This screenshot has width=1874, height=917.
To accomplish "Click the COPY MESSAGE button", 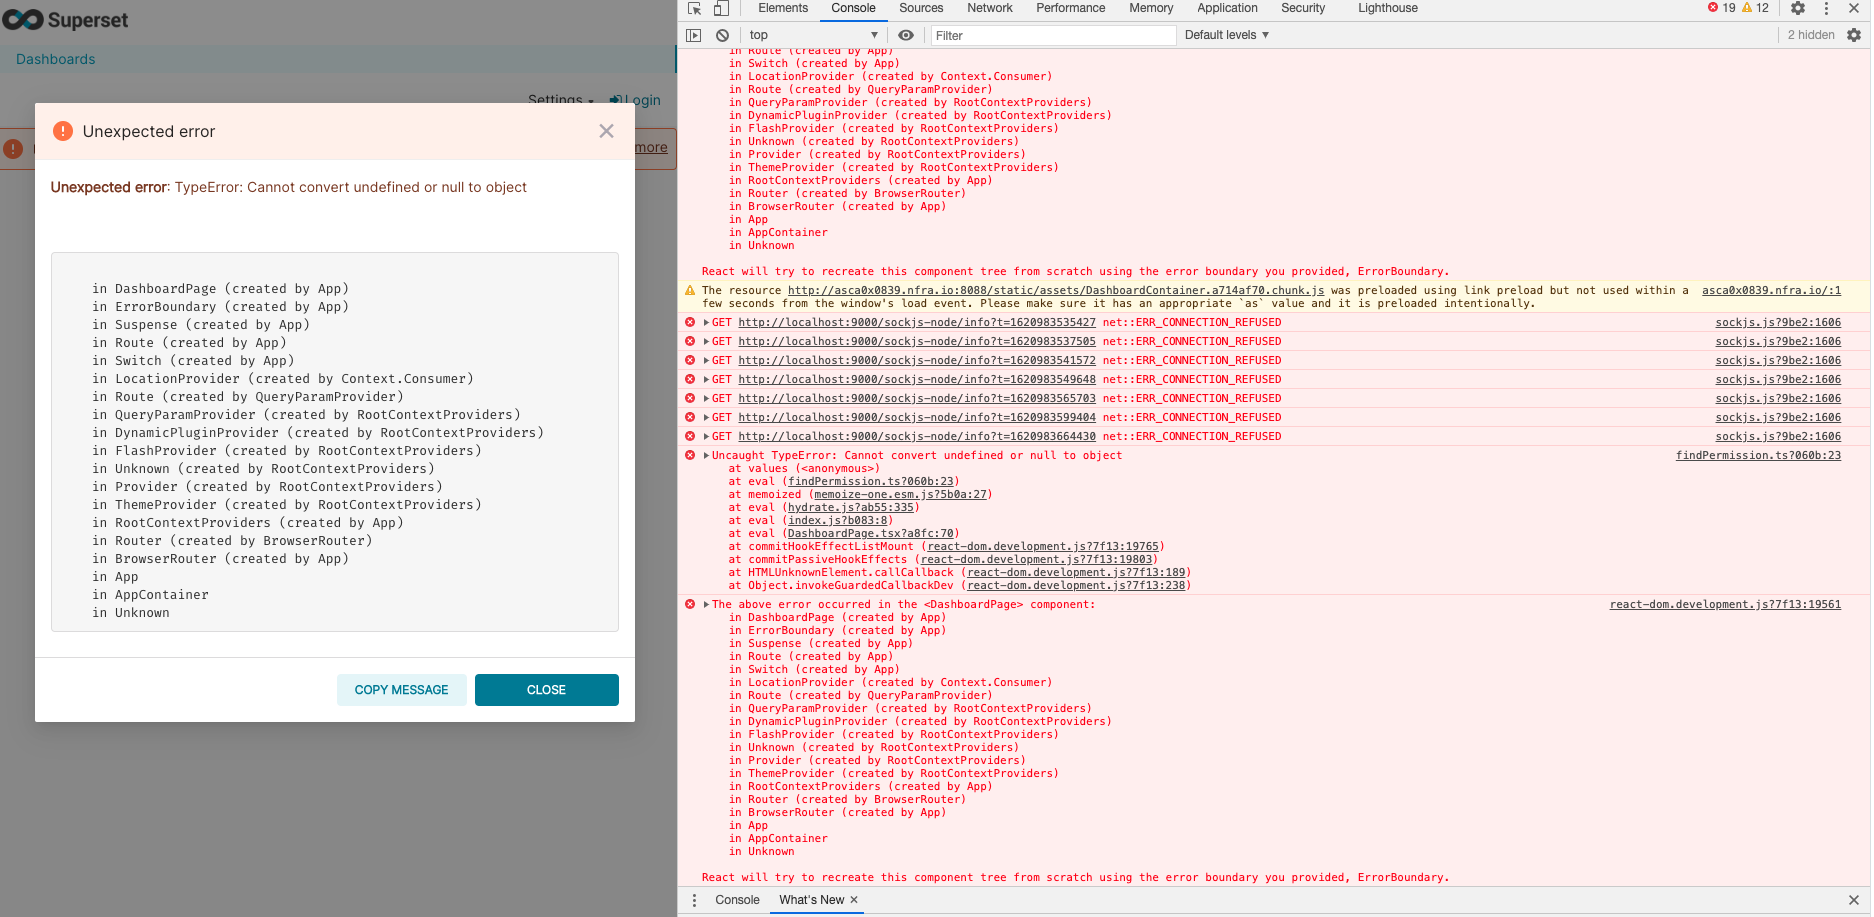I will 401,690.
